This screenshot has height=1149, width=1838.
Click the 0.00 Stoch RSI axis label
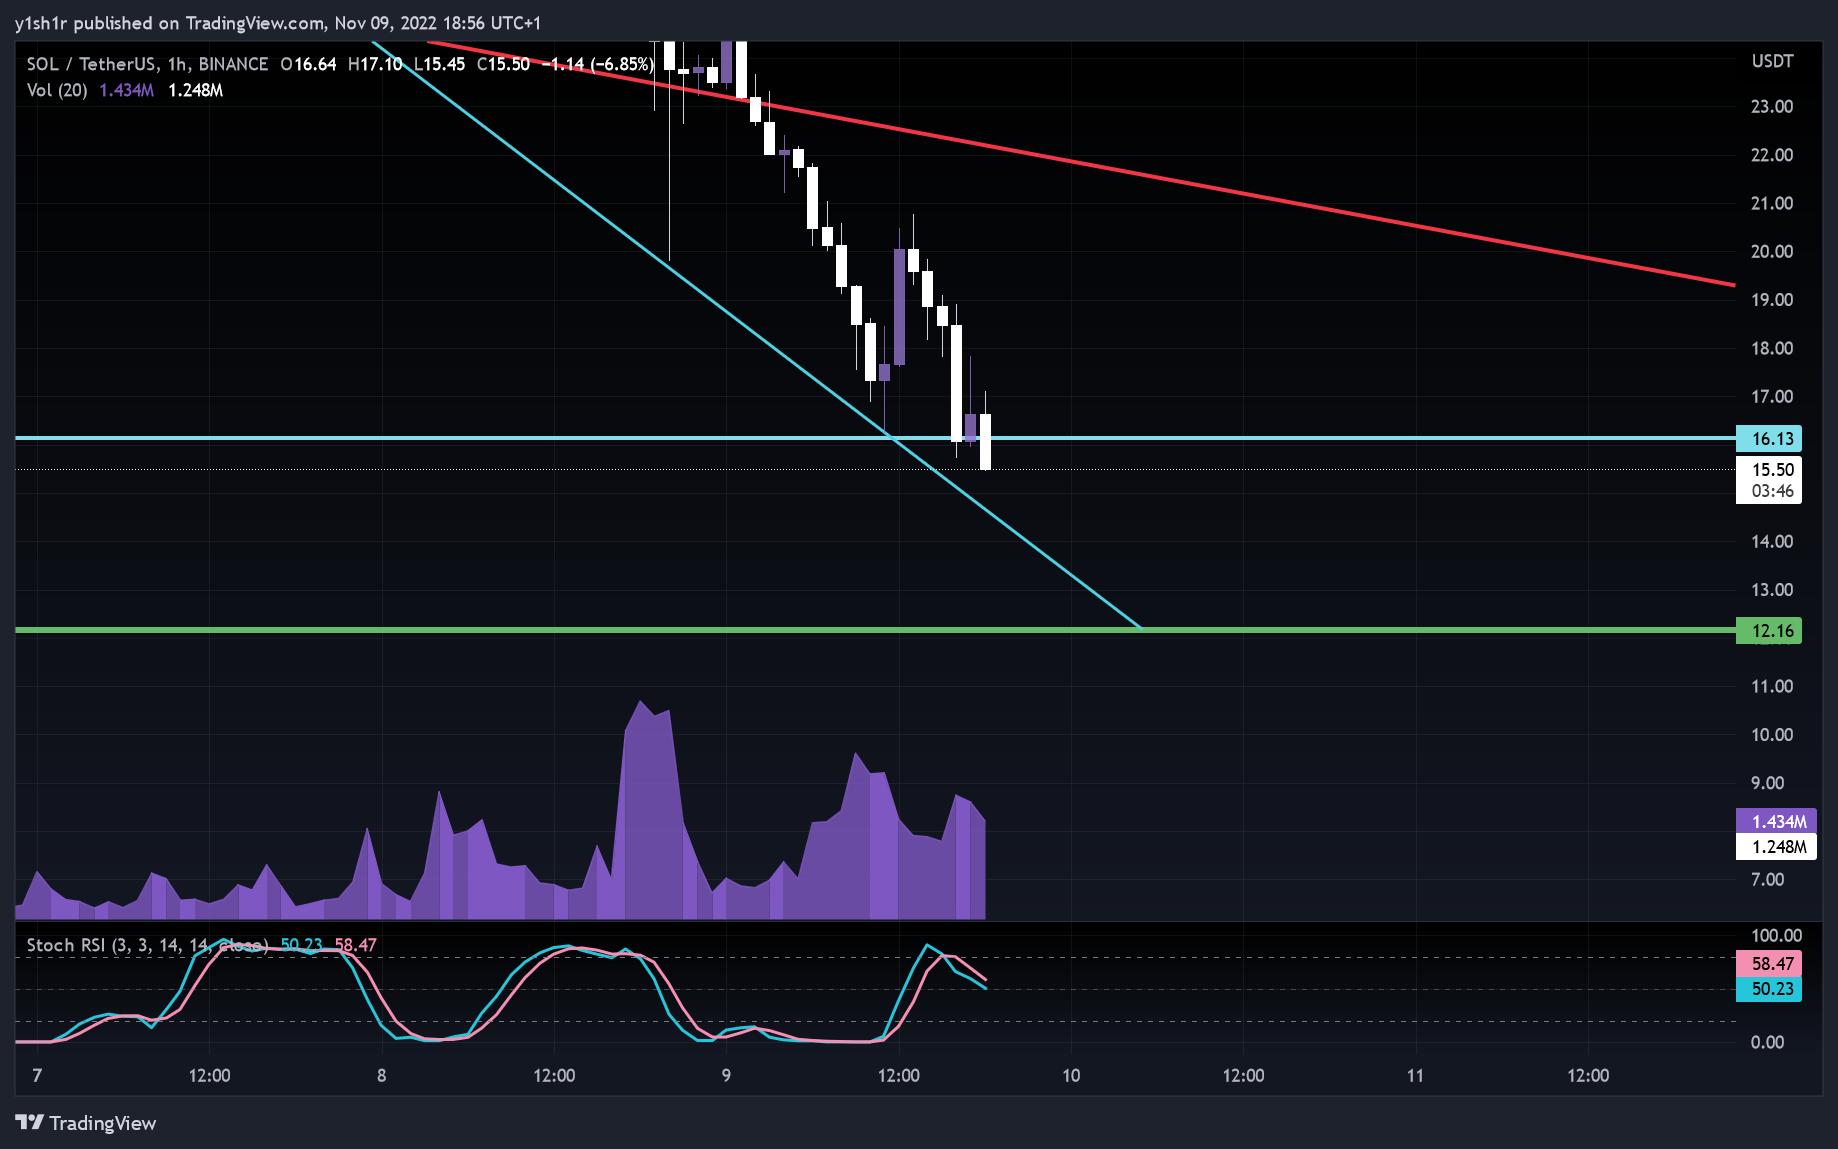[x=1767, y=1042]
